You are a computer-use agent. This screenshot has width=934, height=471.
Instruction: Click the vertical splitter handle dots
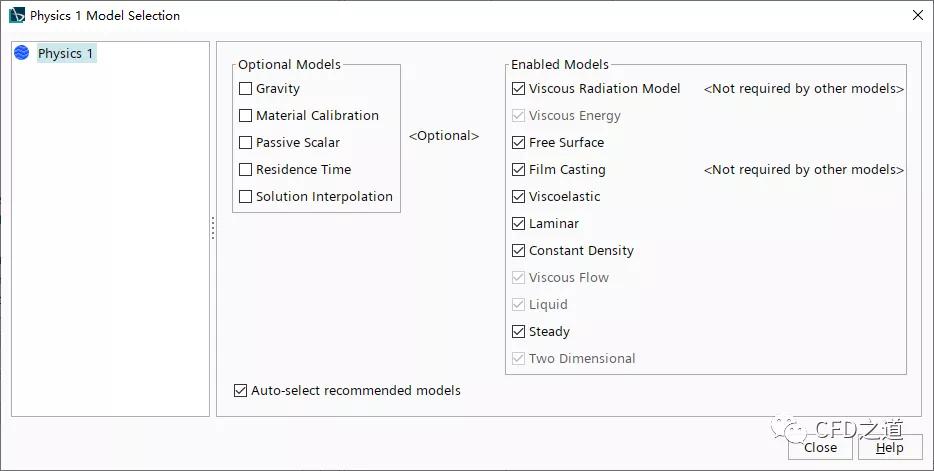coord(213,228)
